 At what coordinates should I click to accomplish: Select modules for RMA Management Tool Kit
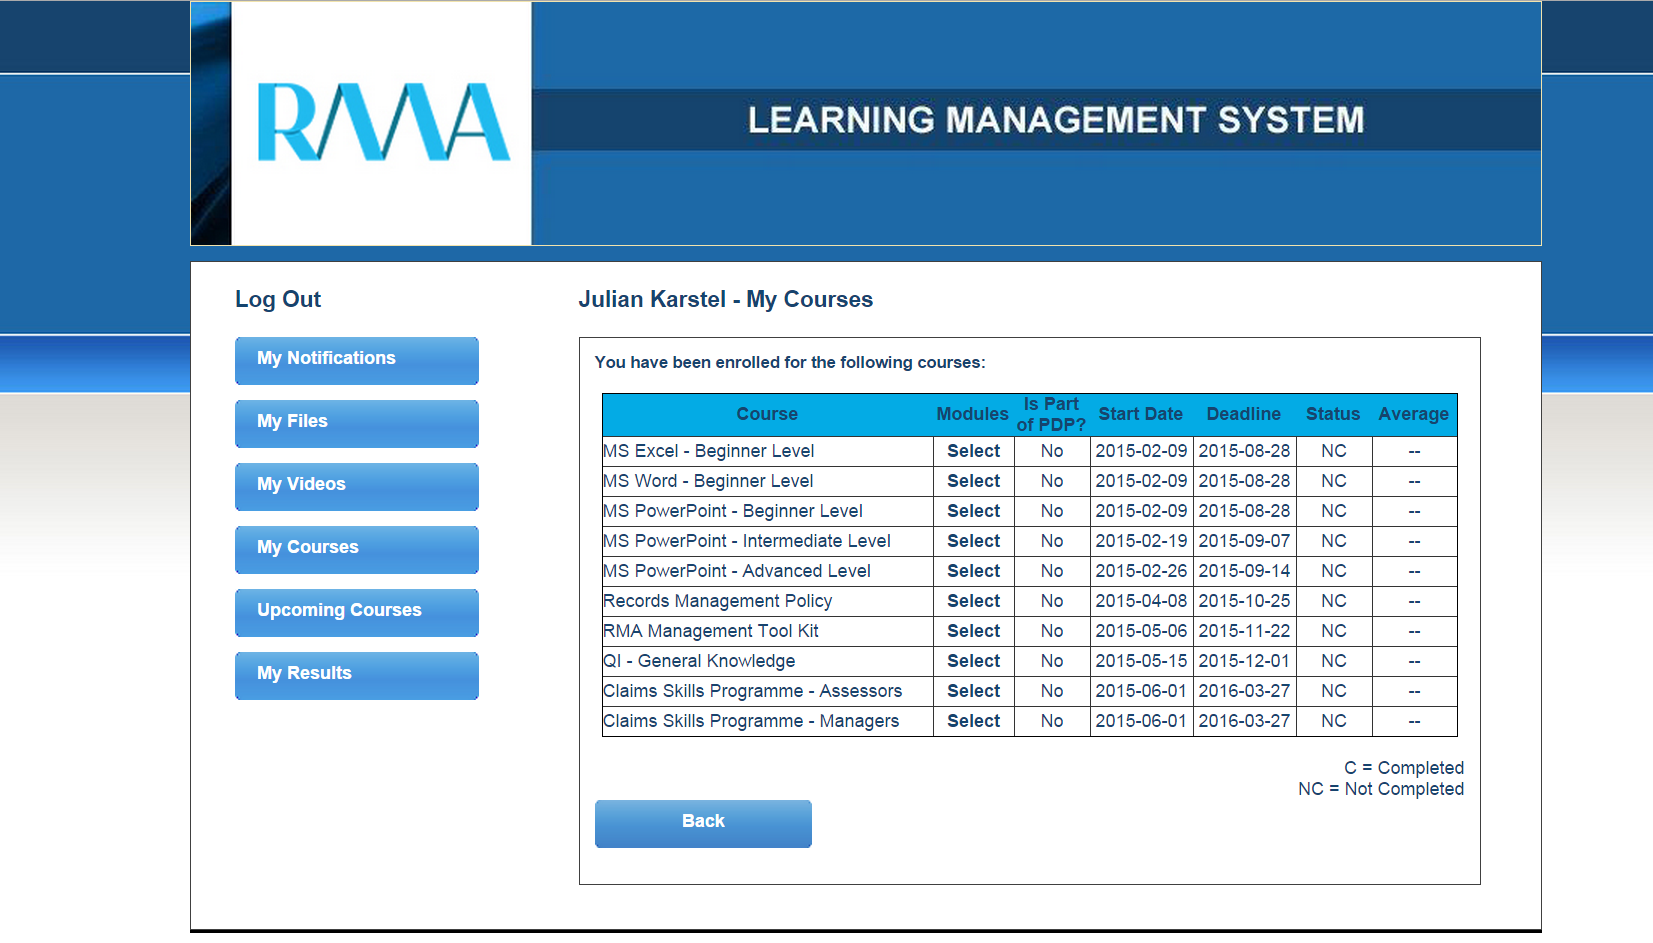[974, 631]
